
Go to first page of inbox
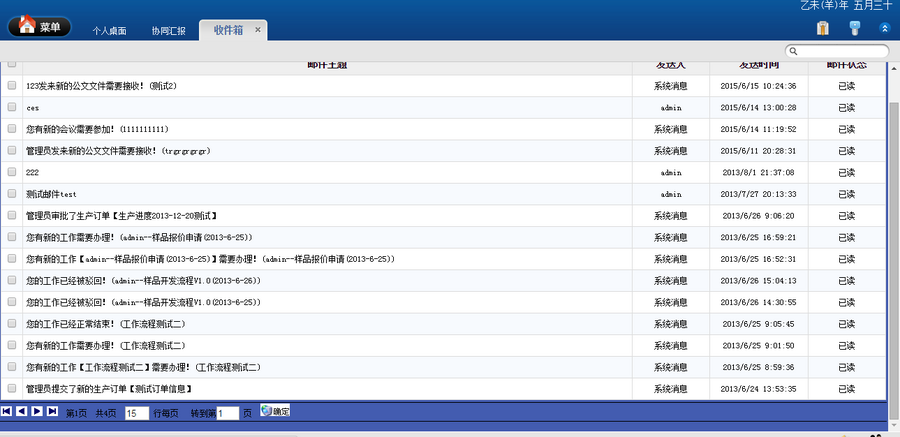(x=6, y=411)
